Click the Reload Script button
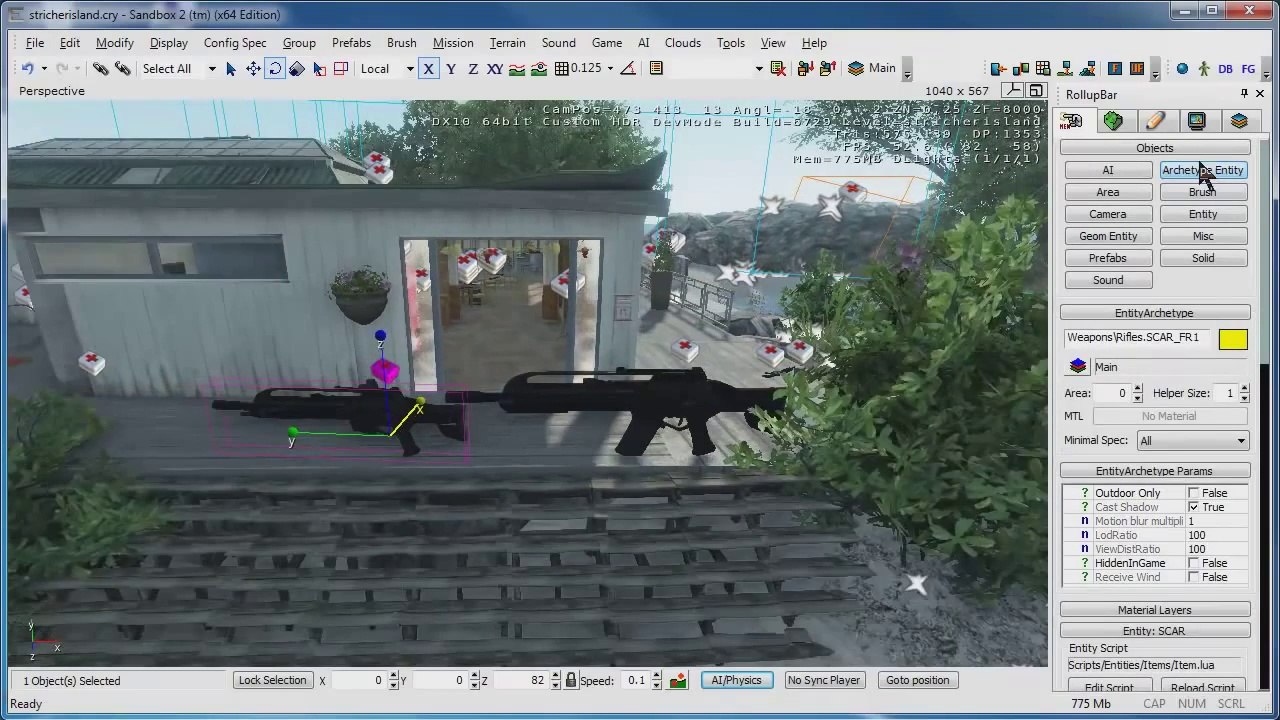Screen dimensions: 1280x720 [1202, 688]
